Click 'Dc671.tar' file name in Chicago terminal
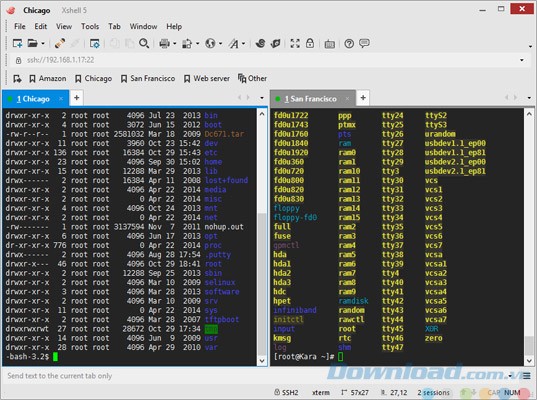This screenshot has height=400, width=537. click(x=224, y=134)
